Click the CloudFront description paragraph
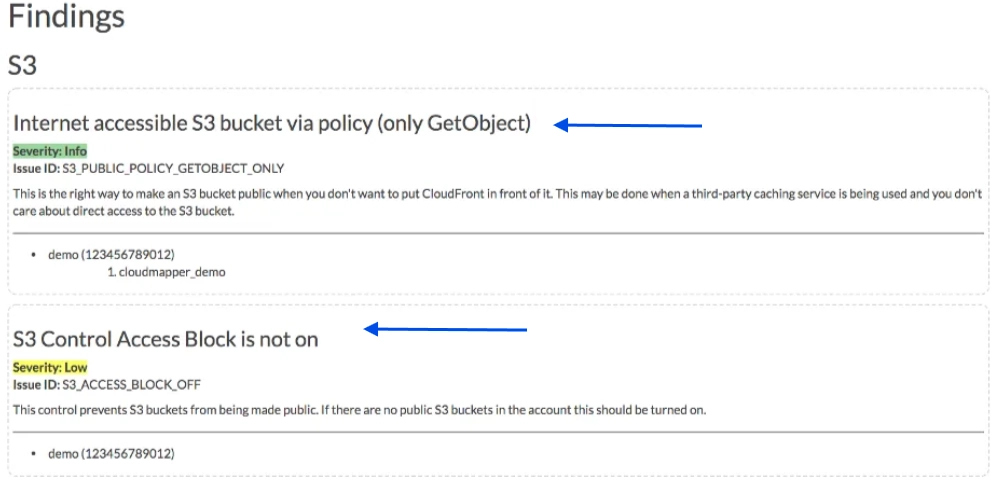Viewport: 991px width, 484px height. click(x=497, y=203)
